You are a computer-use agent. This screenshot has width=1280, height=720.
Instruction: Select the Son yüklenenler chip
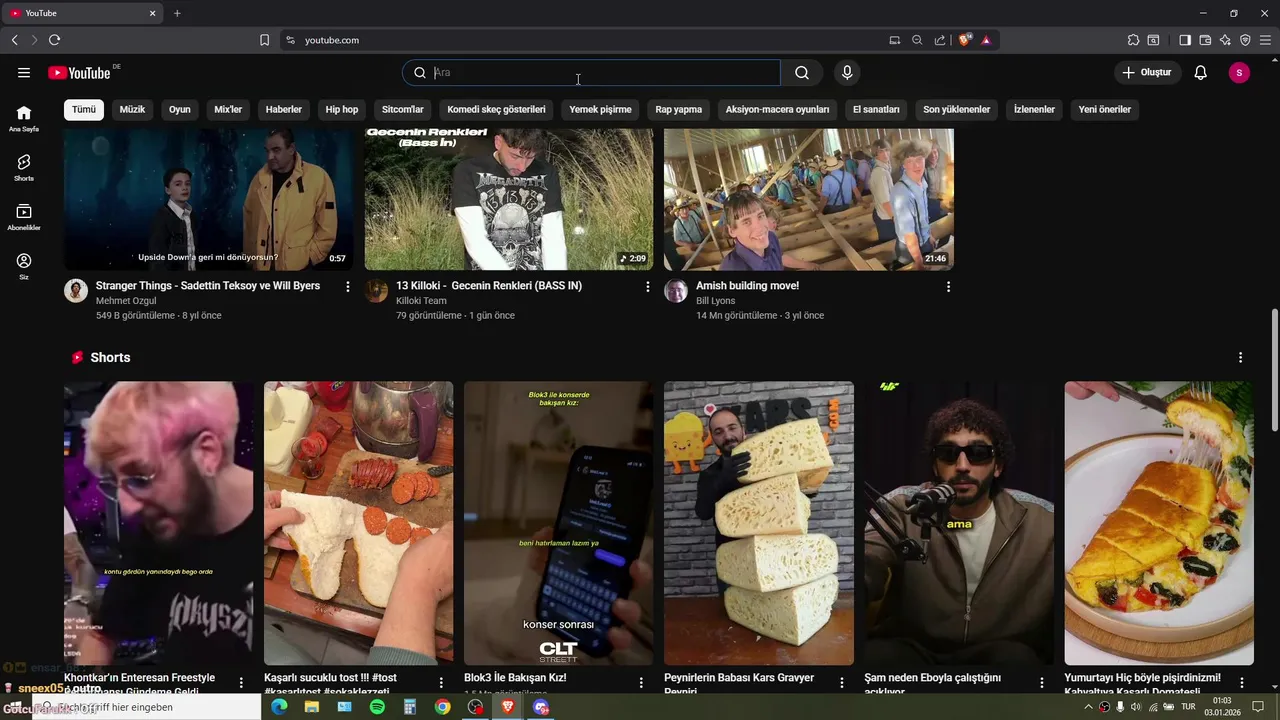[957, 109]
